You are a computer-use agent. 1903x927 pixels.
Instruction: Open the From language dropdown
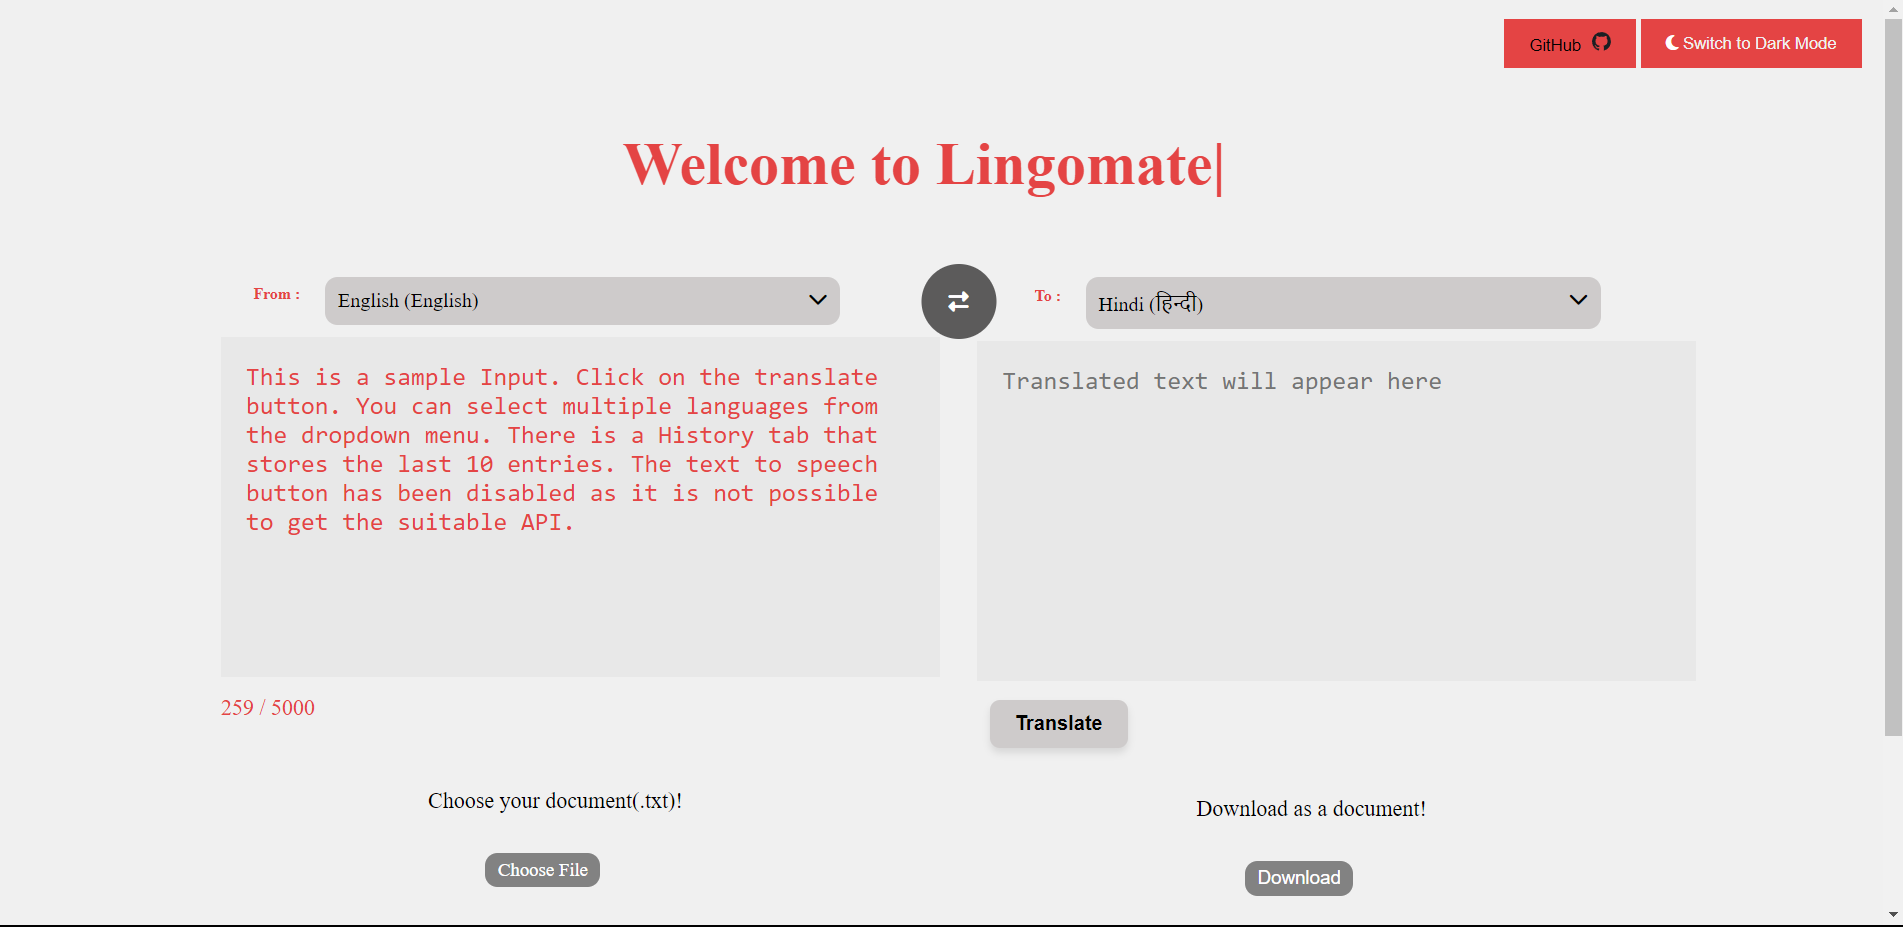pyautogui.click(x=582, y=301)
